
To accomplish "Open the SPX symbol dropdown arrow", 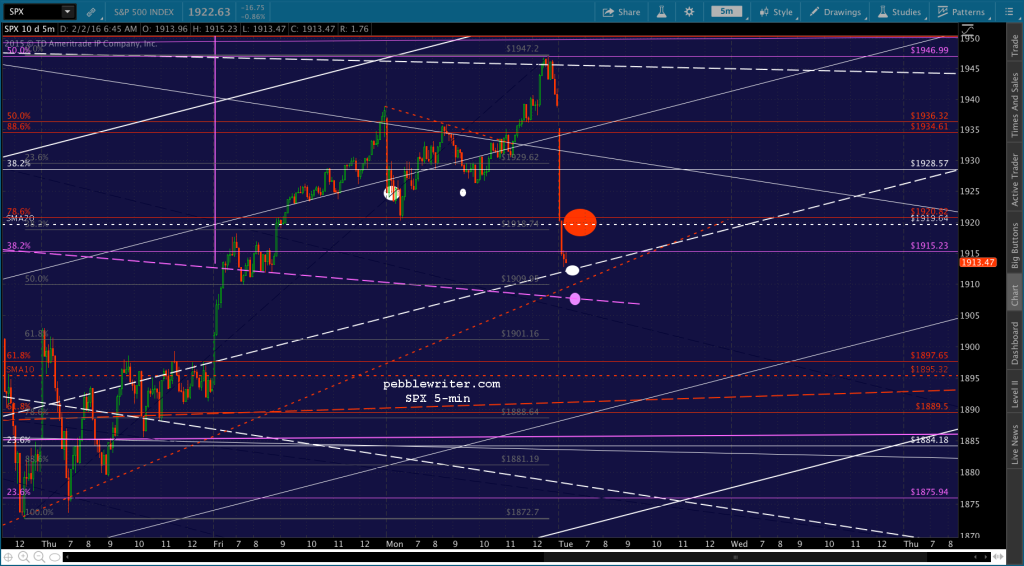I will (x=67, y=12).
